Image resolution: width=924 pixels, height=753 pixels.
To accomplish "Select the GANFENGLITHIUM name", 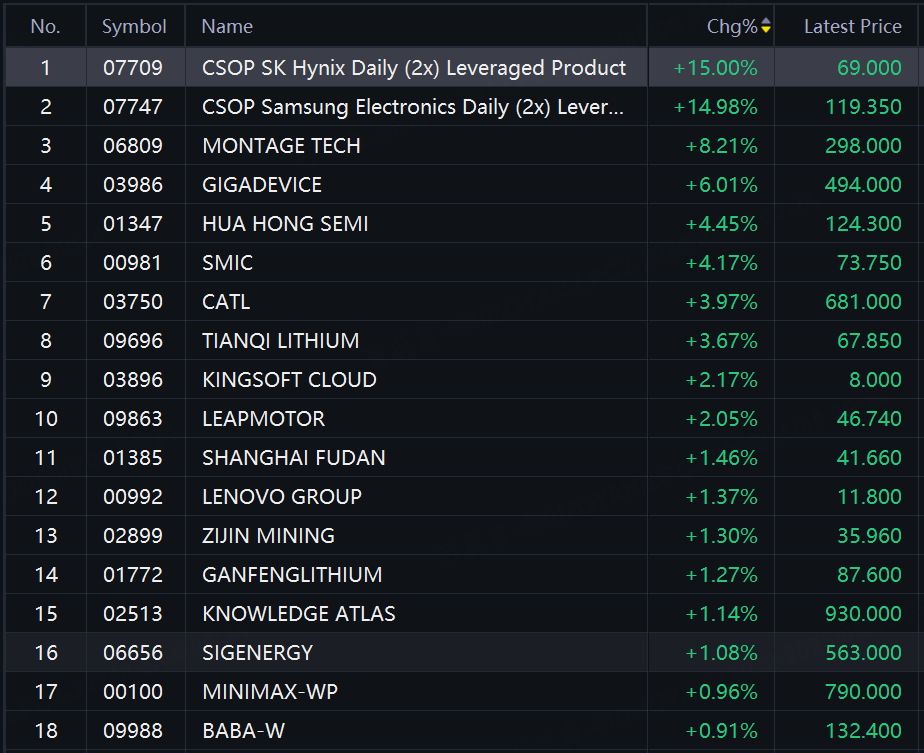I will point(292,574).
